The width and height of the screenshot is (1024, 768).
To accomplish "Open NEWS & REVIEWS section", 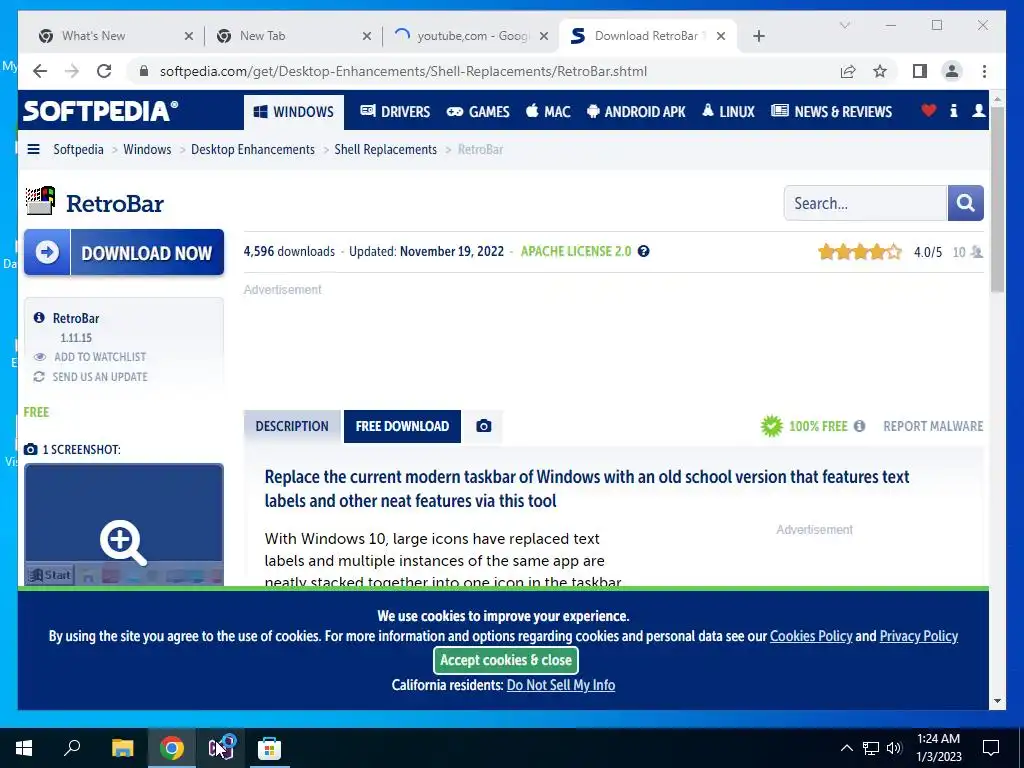I will coord(831,112).
